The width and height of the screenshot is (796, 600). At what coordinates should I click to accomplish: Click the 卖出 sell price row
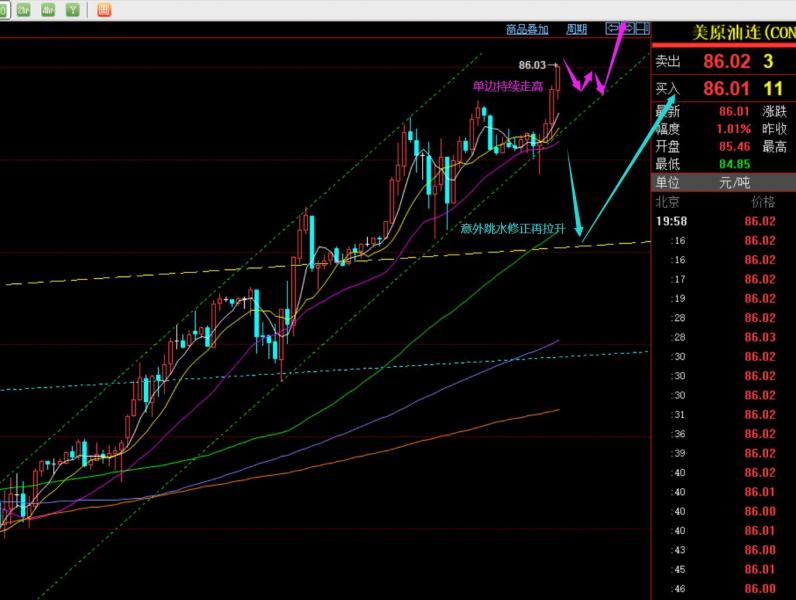722,61
